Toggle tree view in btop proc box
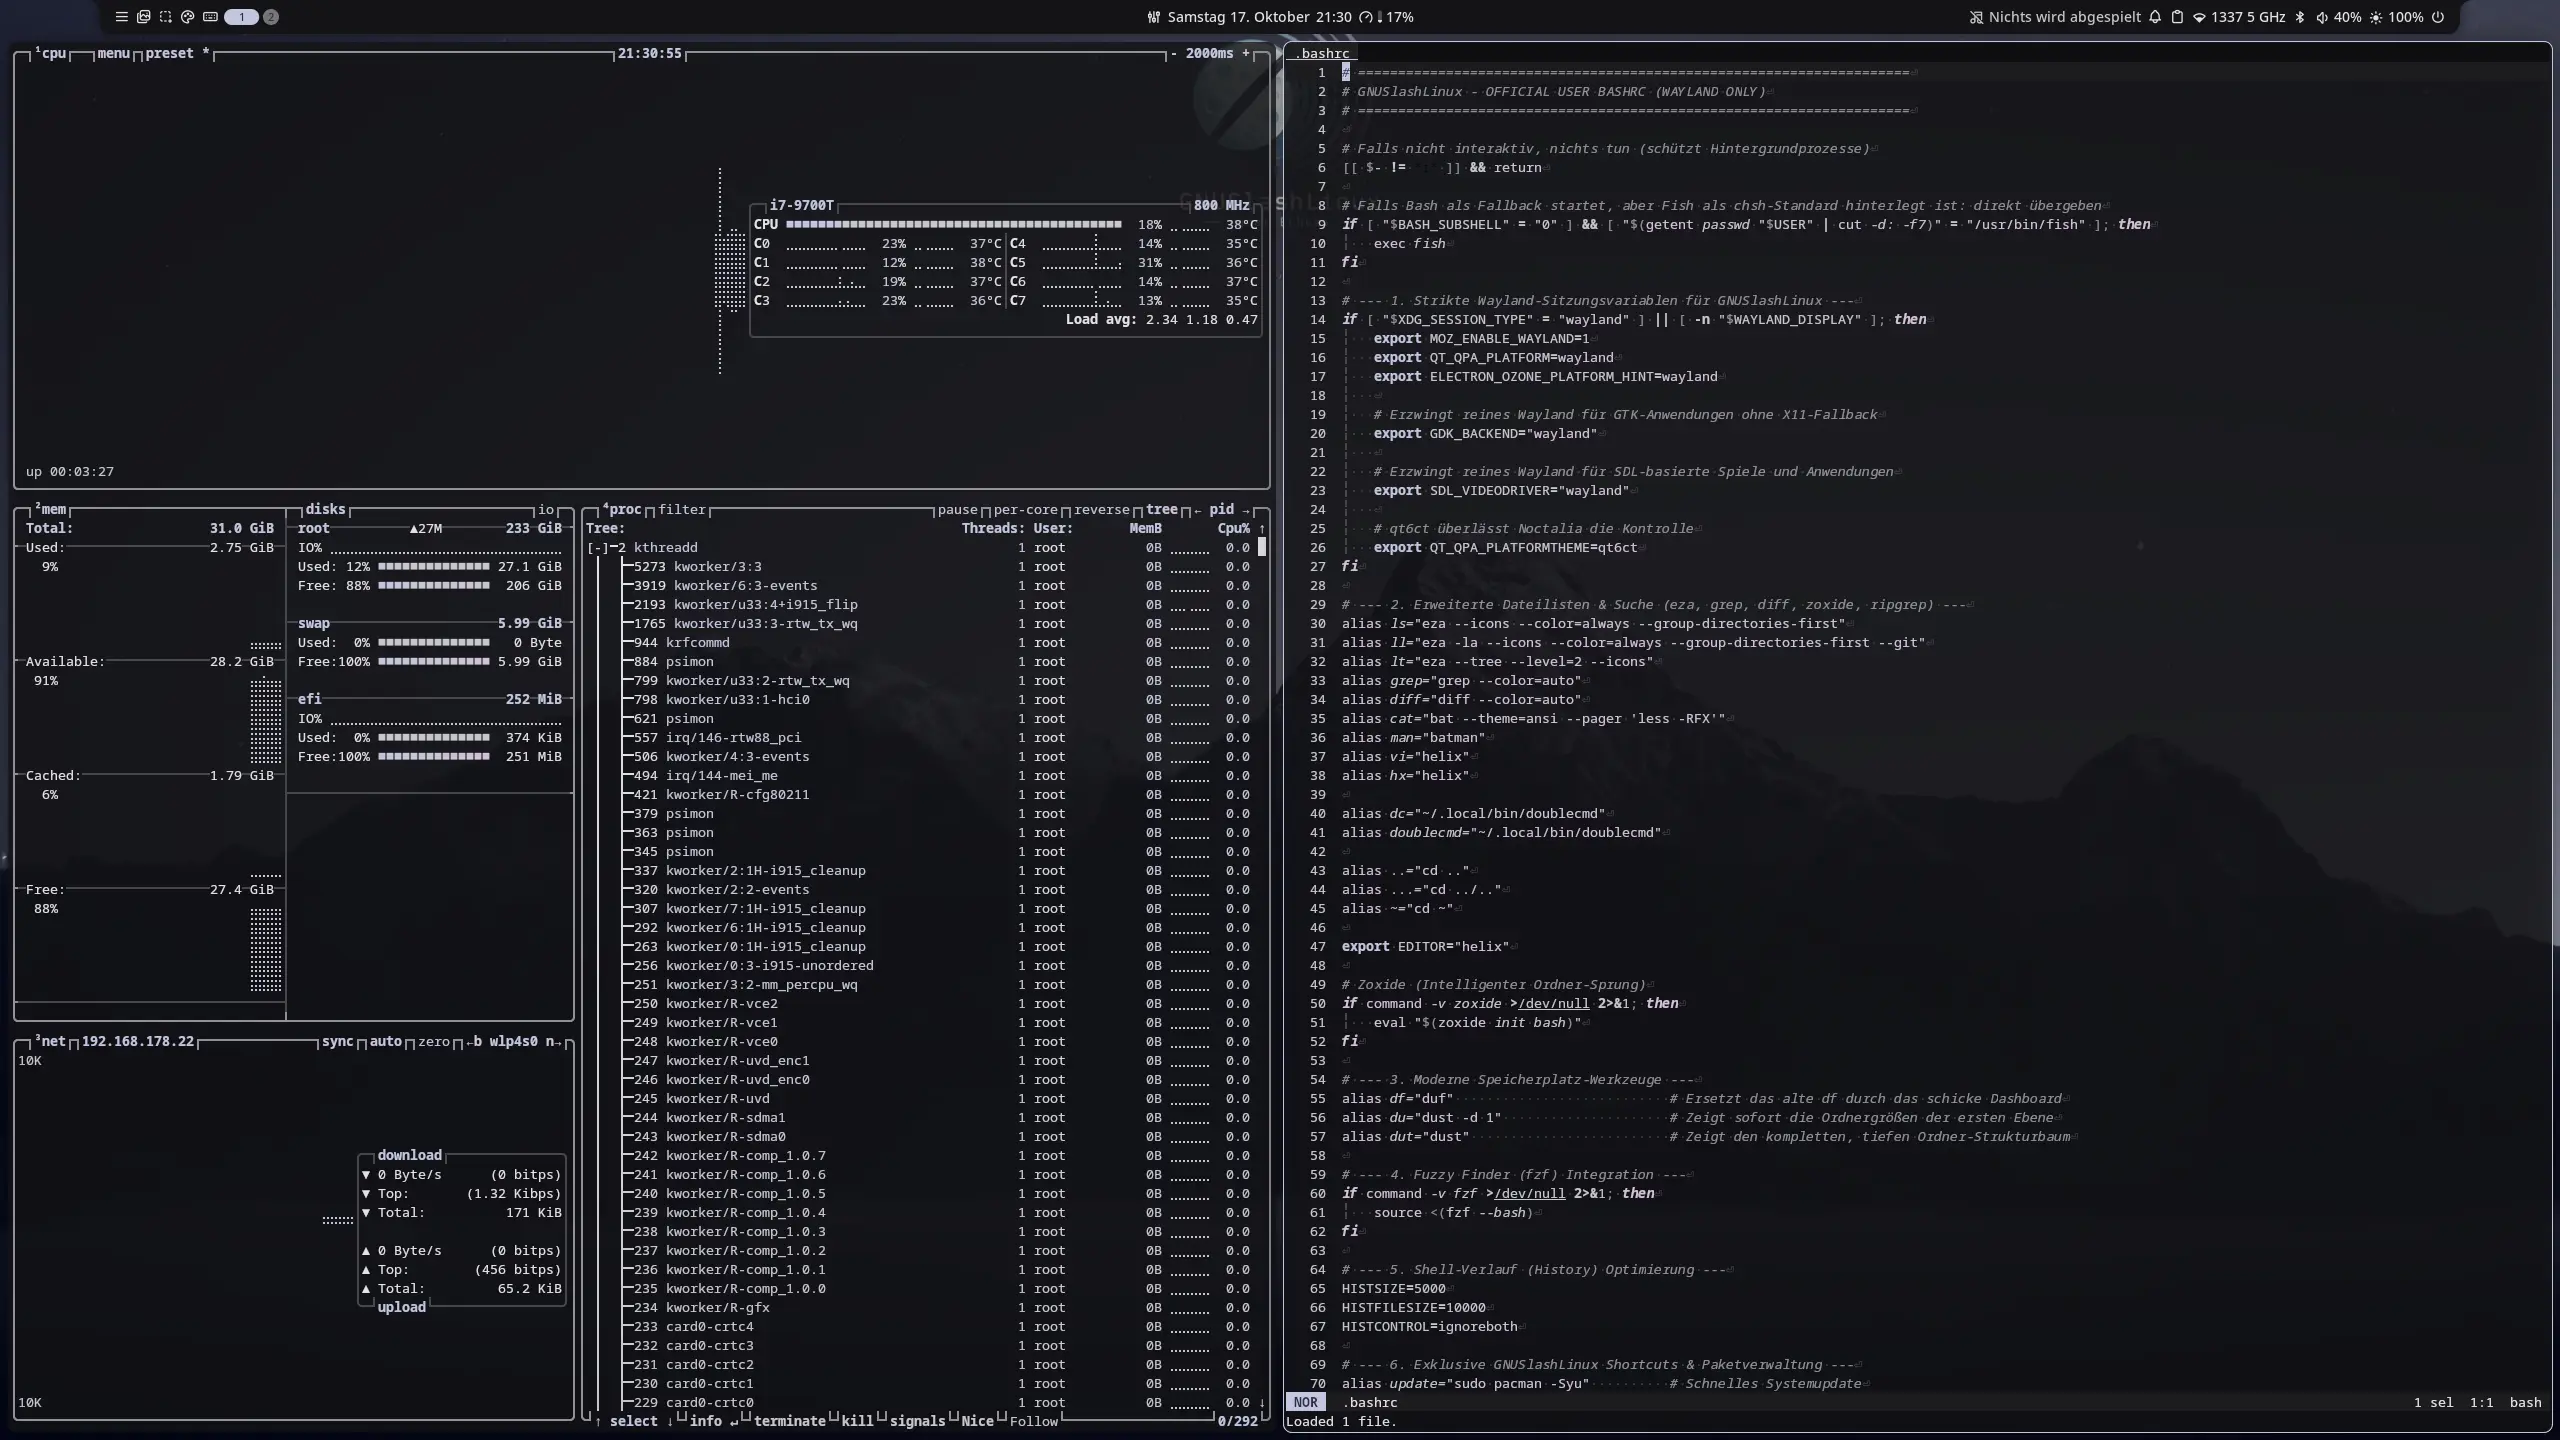 tap(1162, 510)
